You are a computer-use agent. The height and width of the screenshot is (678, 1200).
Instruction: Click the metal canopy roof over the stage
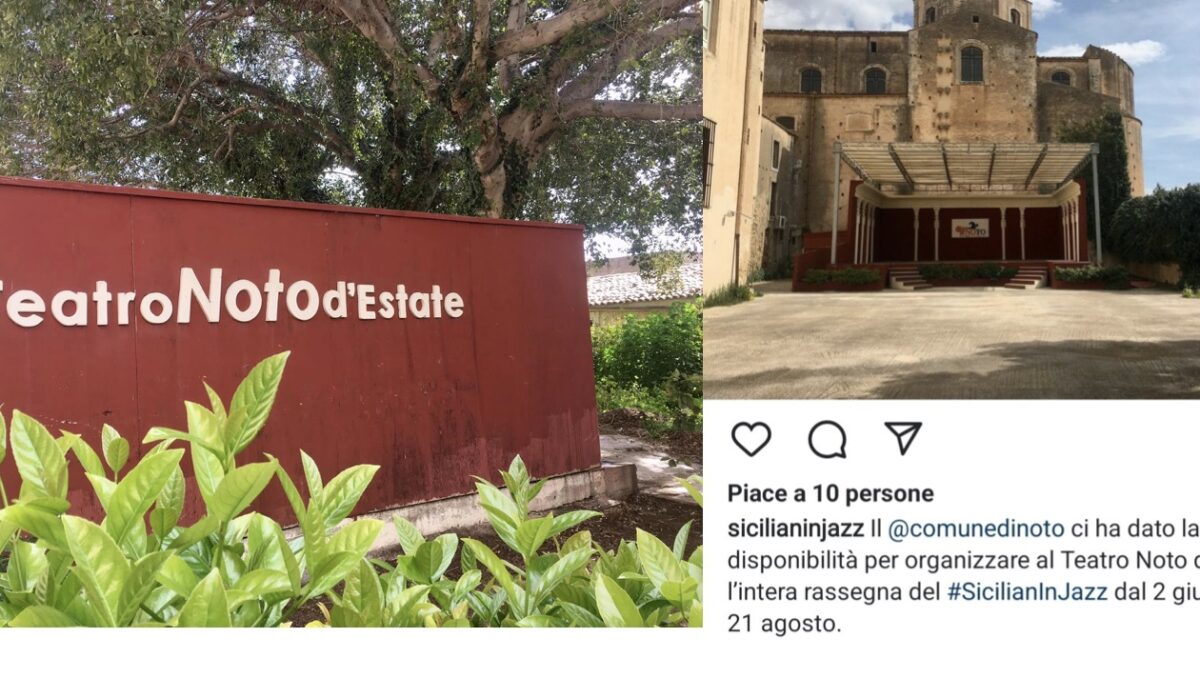tap(965, 165)
